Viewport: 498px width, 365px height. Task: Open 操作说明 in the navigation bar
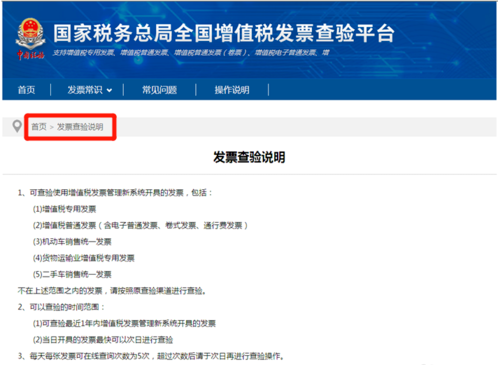[232, 90]
